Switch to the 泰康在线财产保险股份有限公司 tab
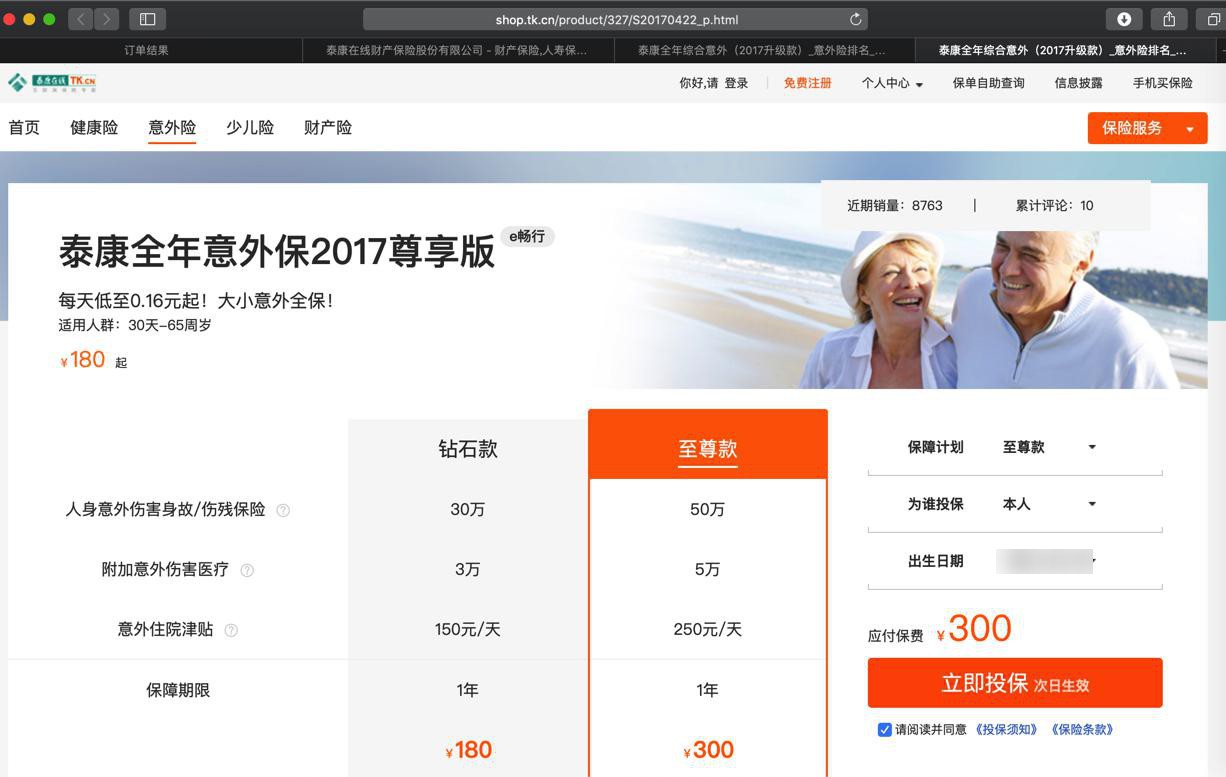1226x777 pixels. (x=457, y=50)
